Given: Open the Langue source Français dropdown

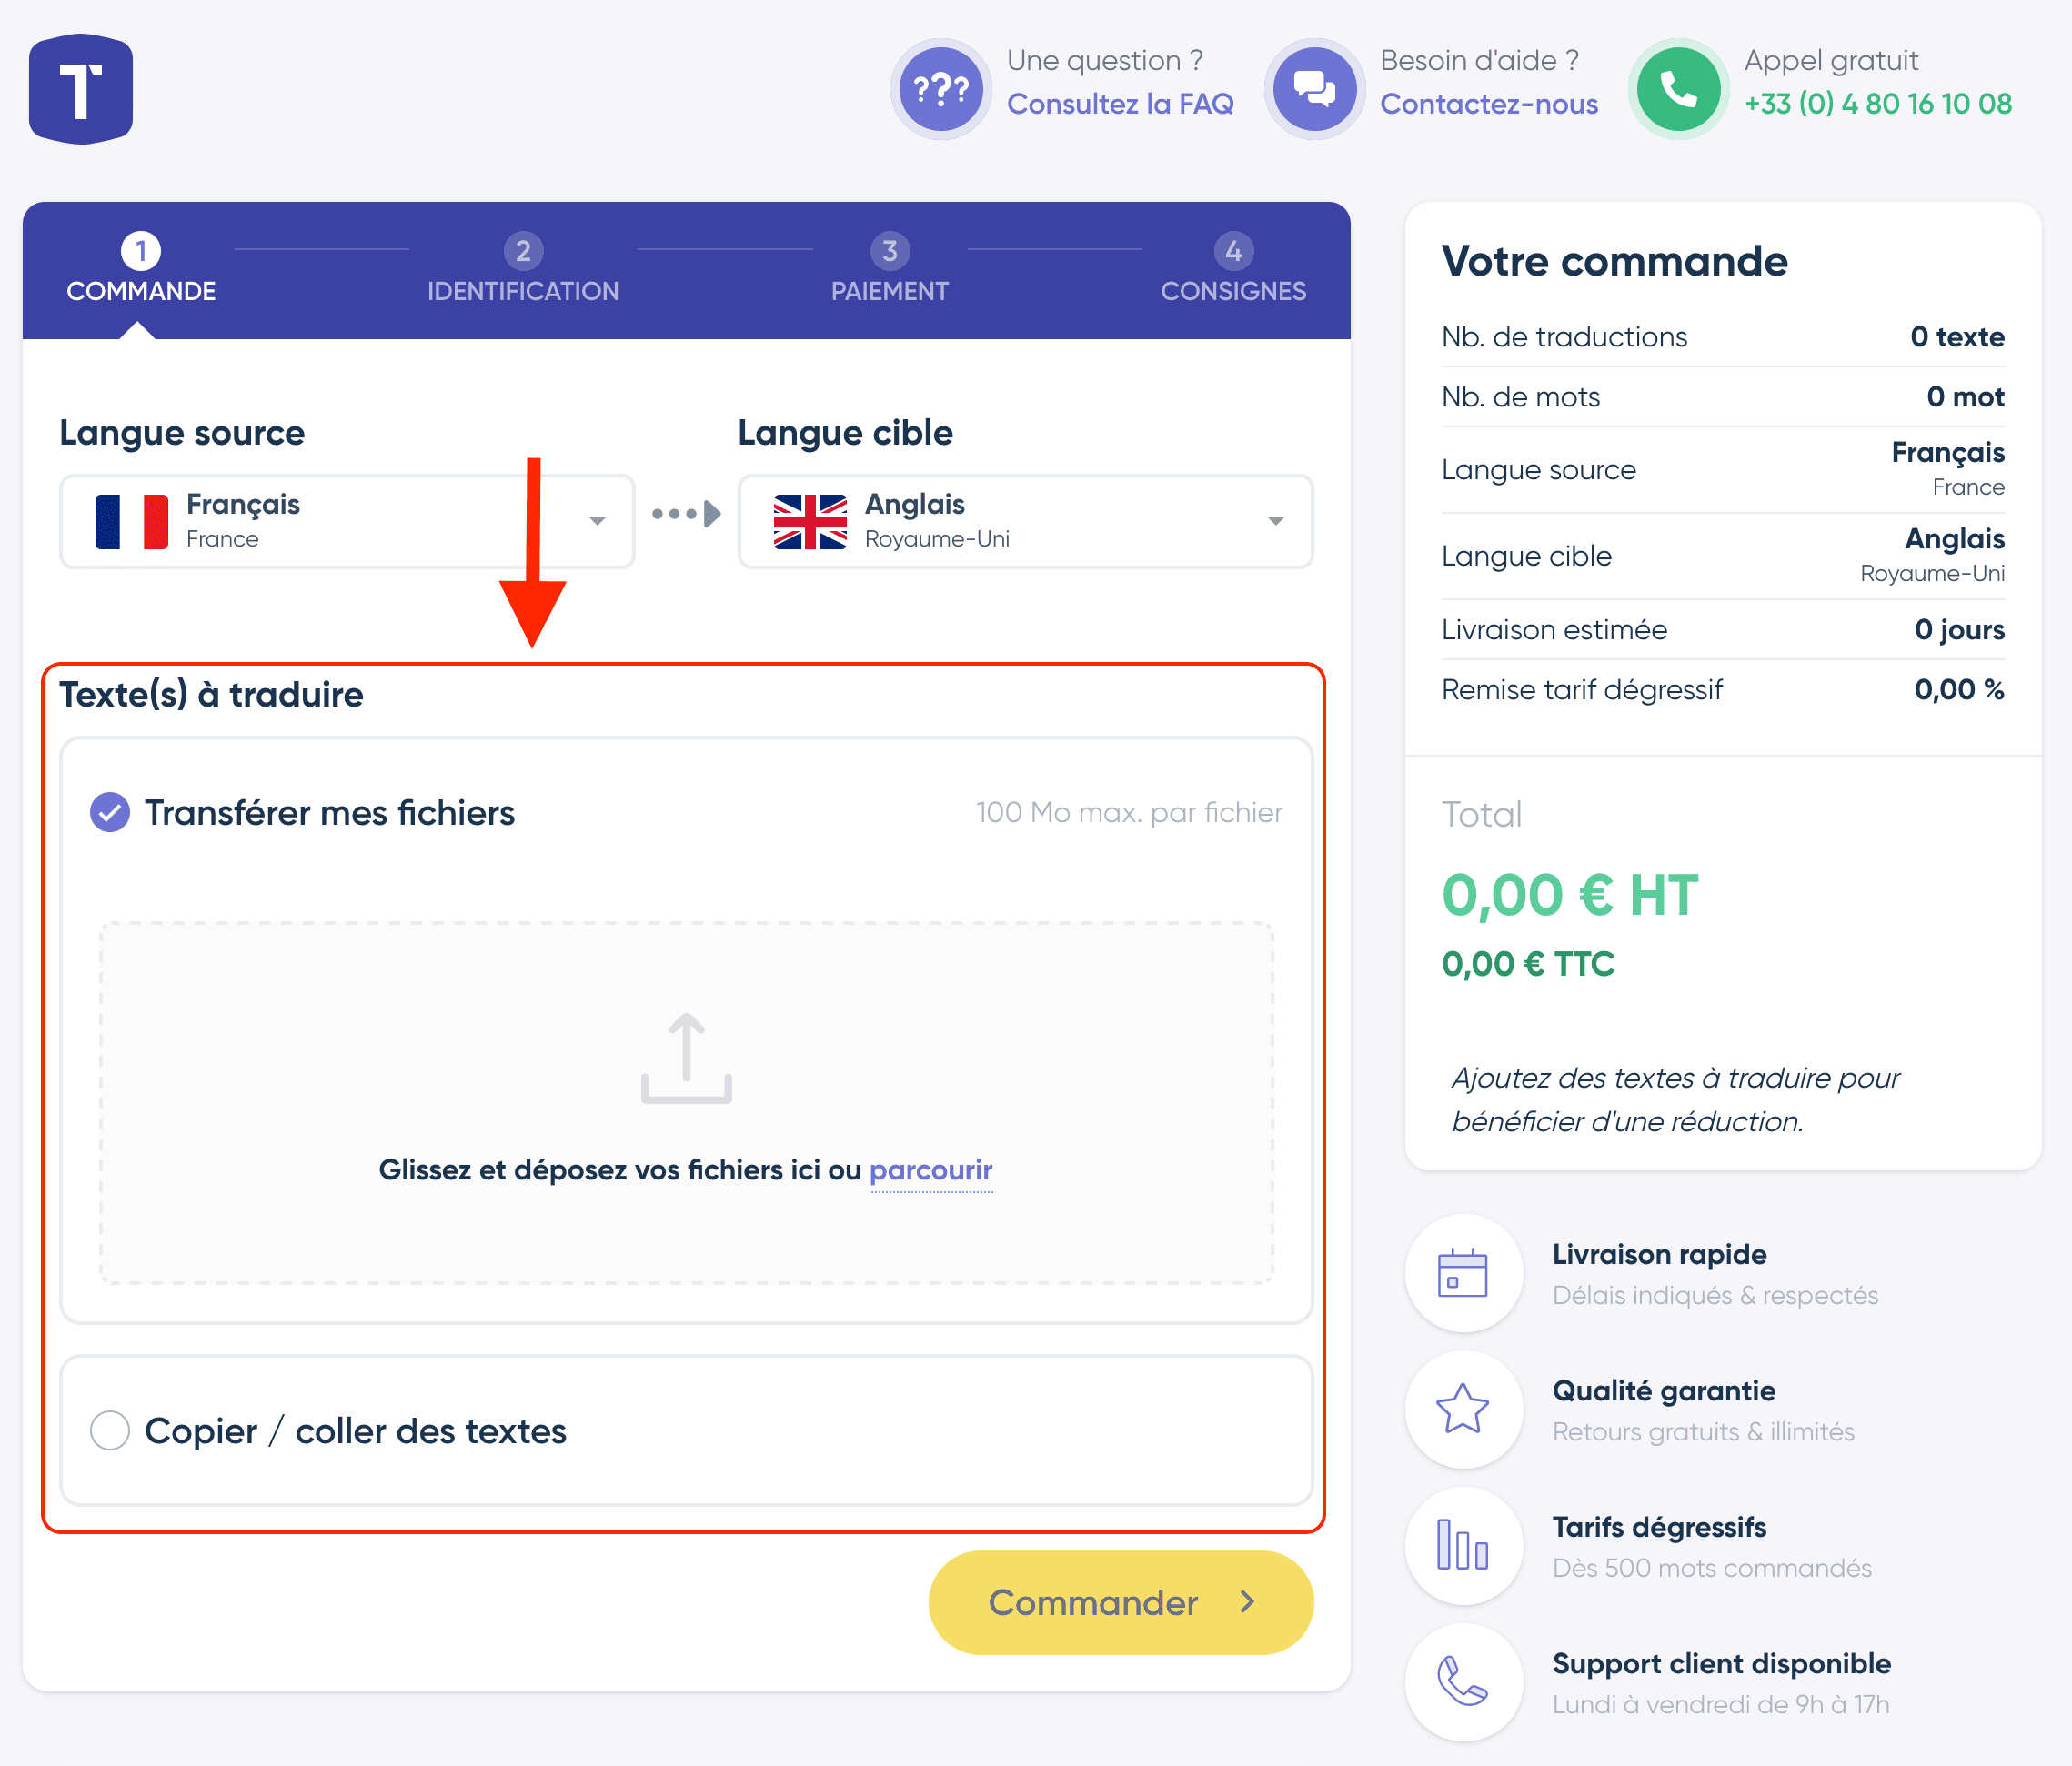Looking at the screenshot, I should pos(347,521).
